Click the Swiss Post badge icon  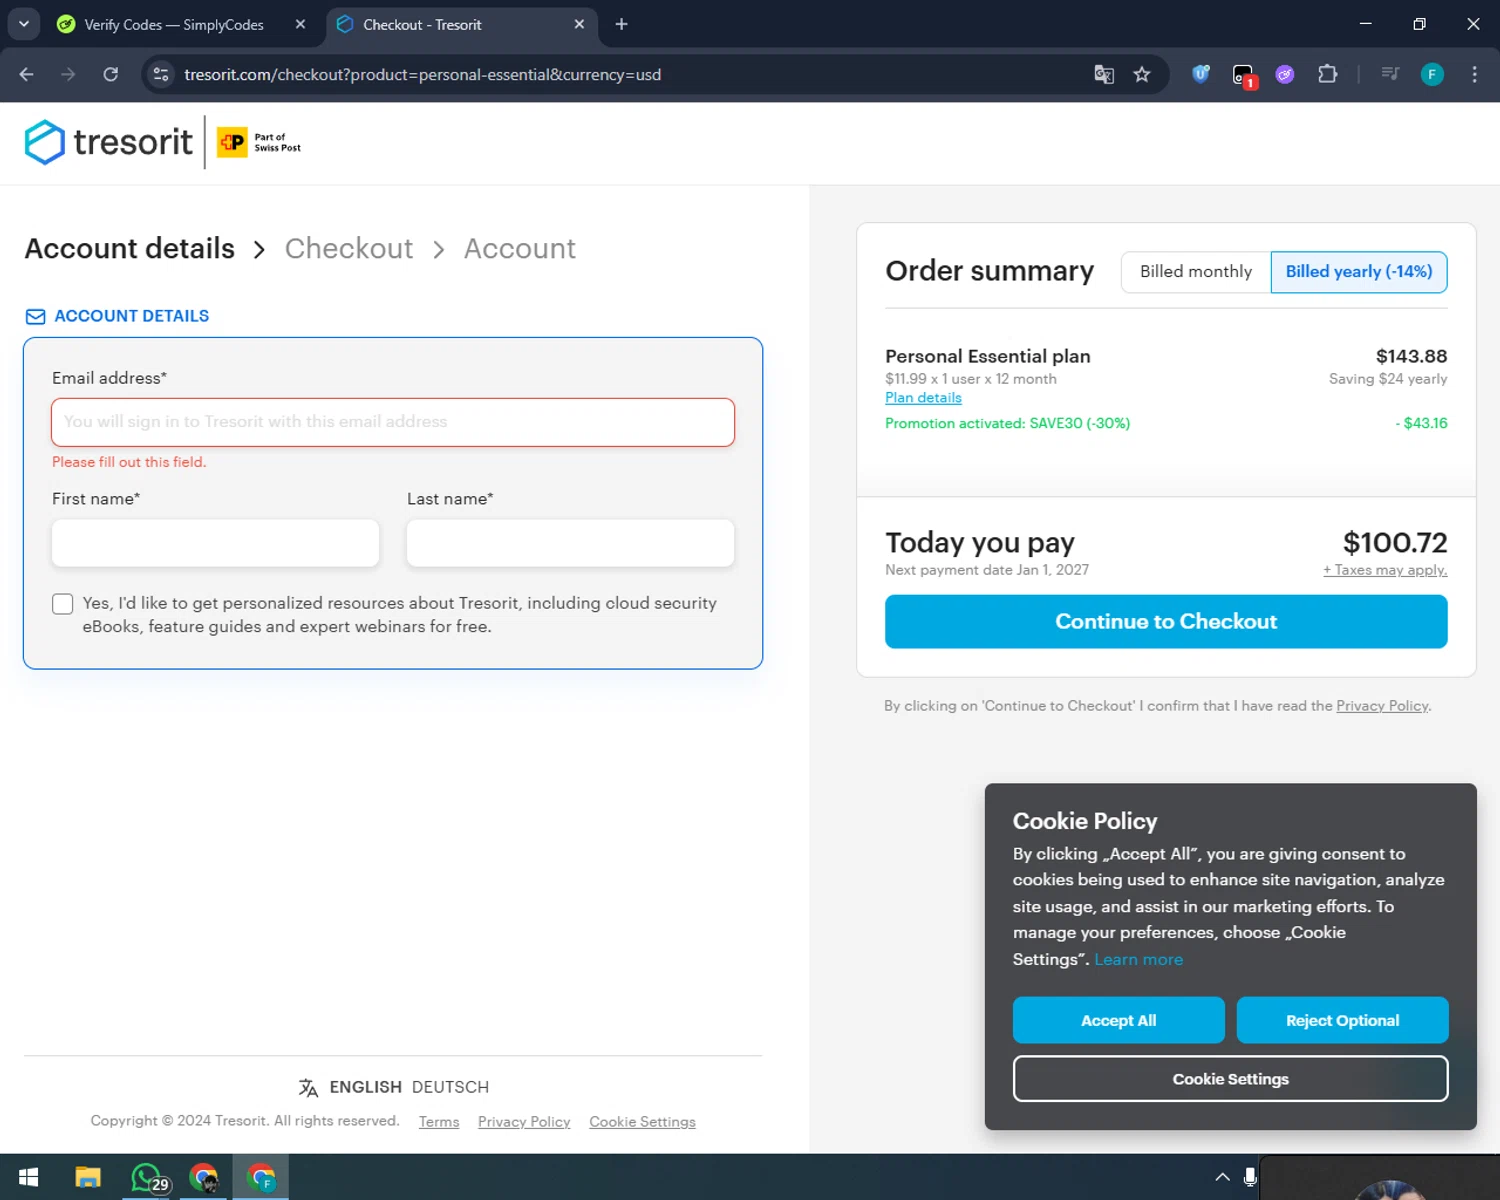coord(232,142)
